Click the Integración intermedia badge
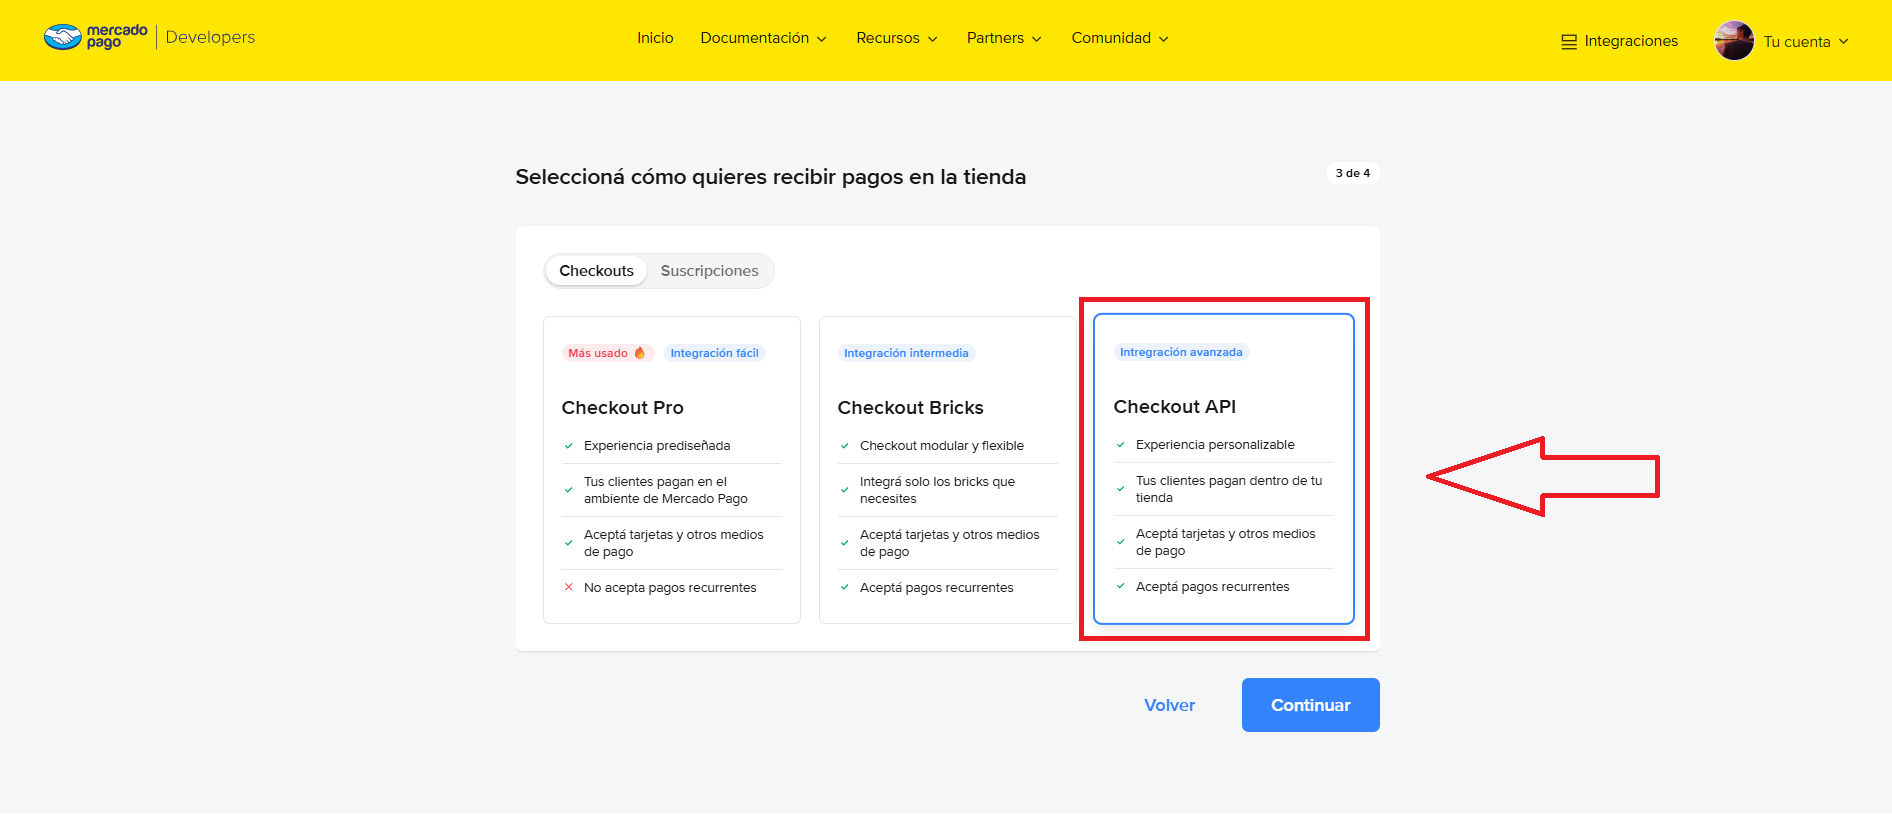This screenshot has height=826, width=1892. (x=906, y=353)
